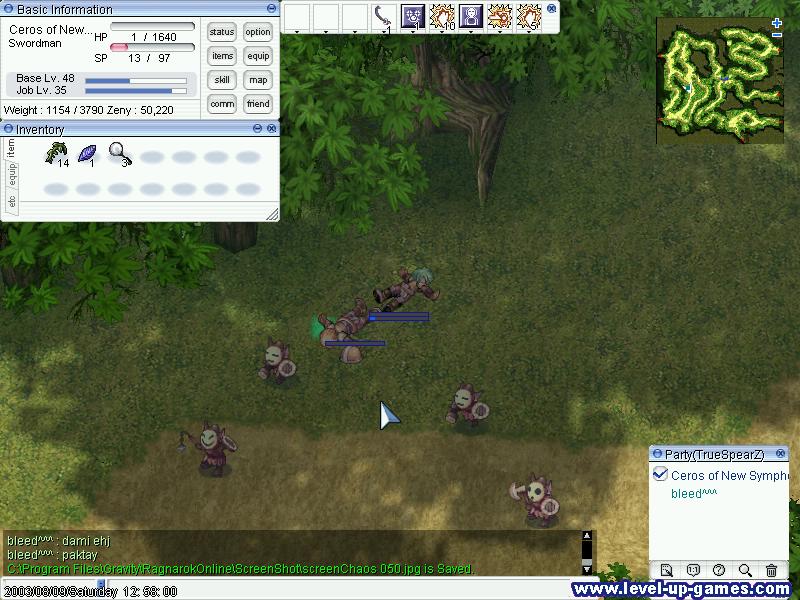Switch to the inventory equip tab
800x600 pixels.
point(11,174)
